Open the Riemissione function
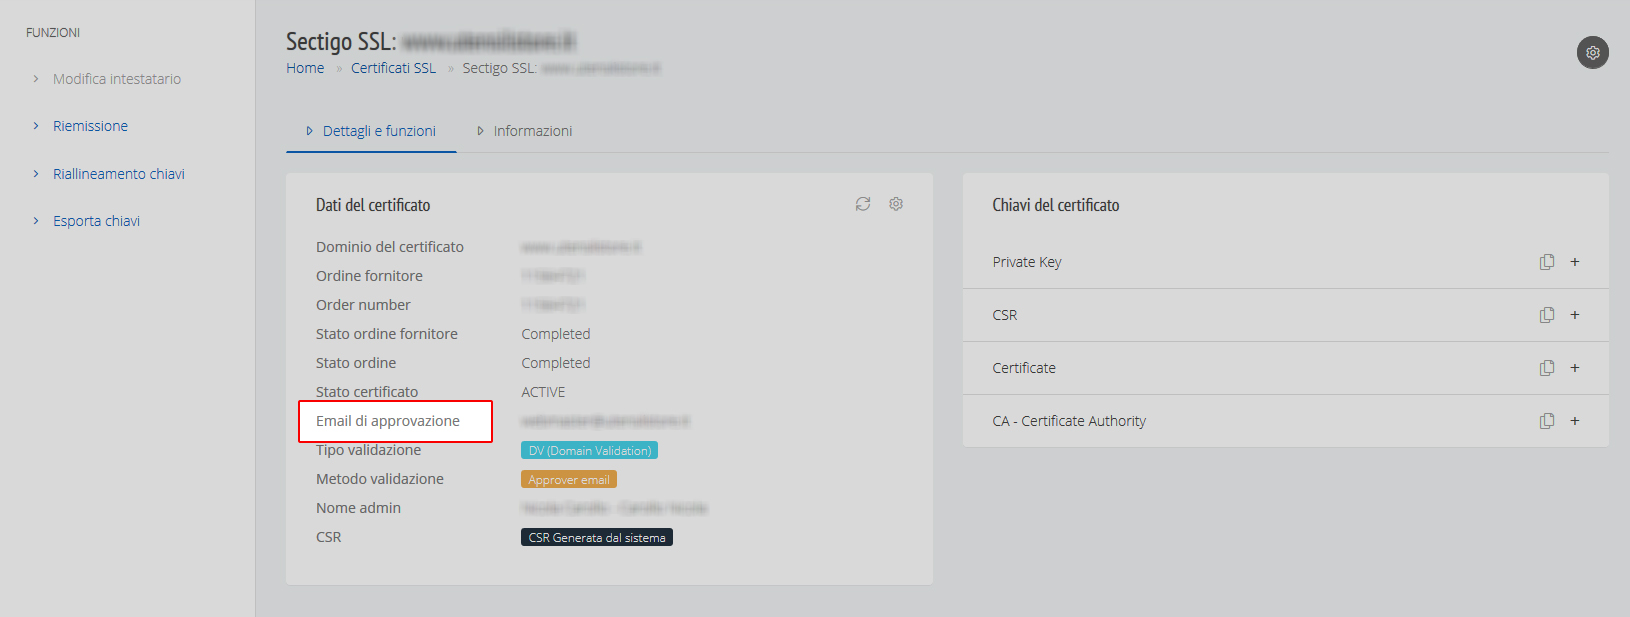This screenshot has width=1630, height=617. [90, 126]
